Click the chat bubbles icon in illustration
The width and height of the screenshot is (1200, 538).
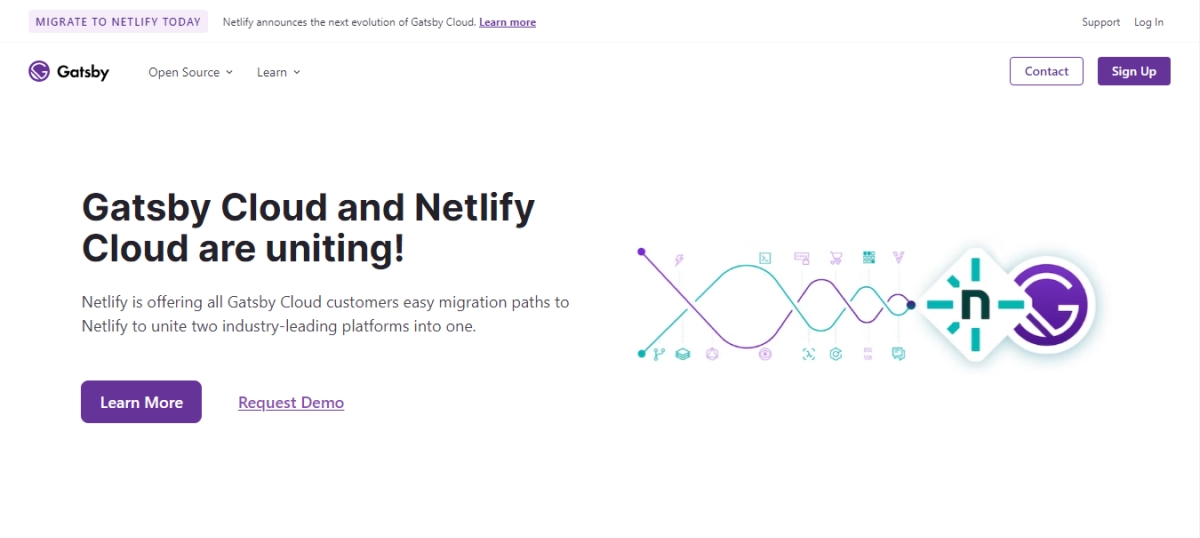pyautogui.click(x=898, y=354)
